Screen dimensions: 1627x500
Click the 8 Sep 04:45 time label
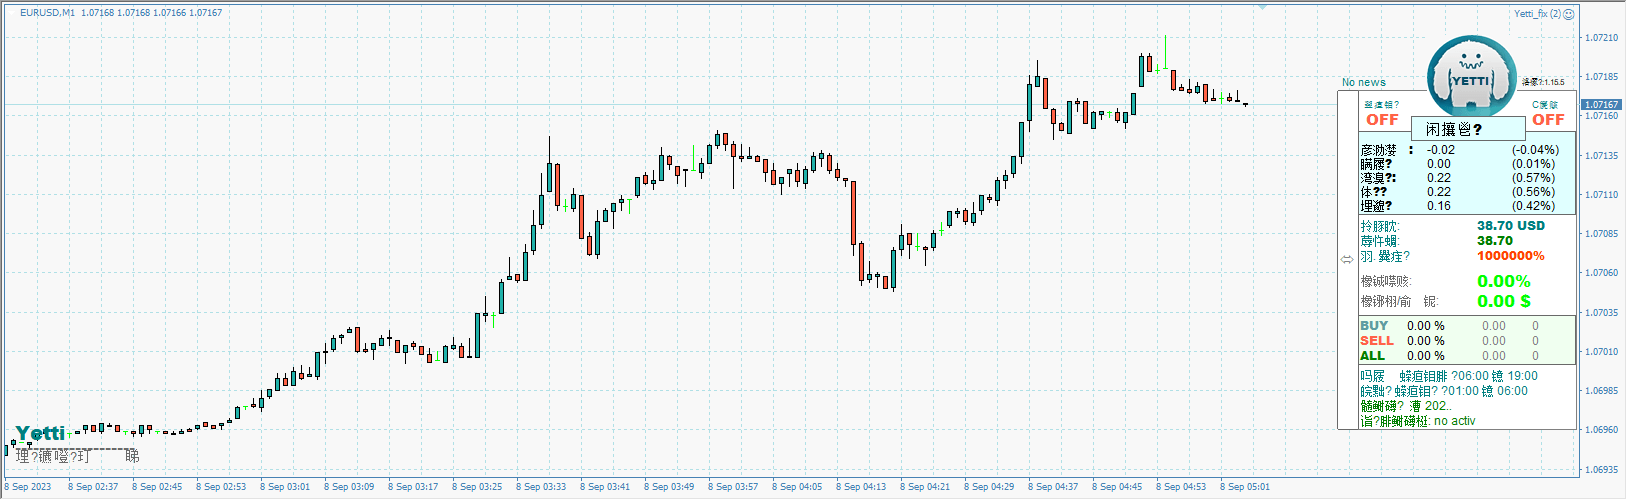pos(1117,487)
